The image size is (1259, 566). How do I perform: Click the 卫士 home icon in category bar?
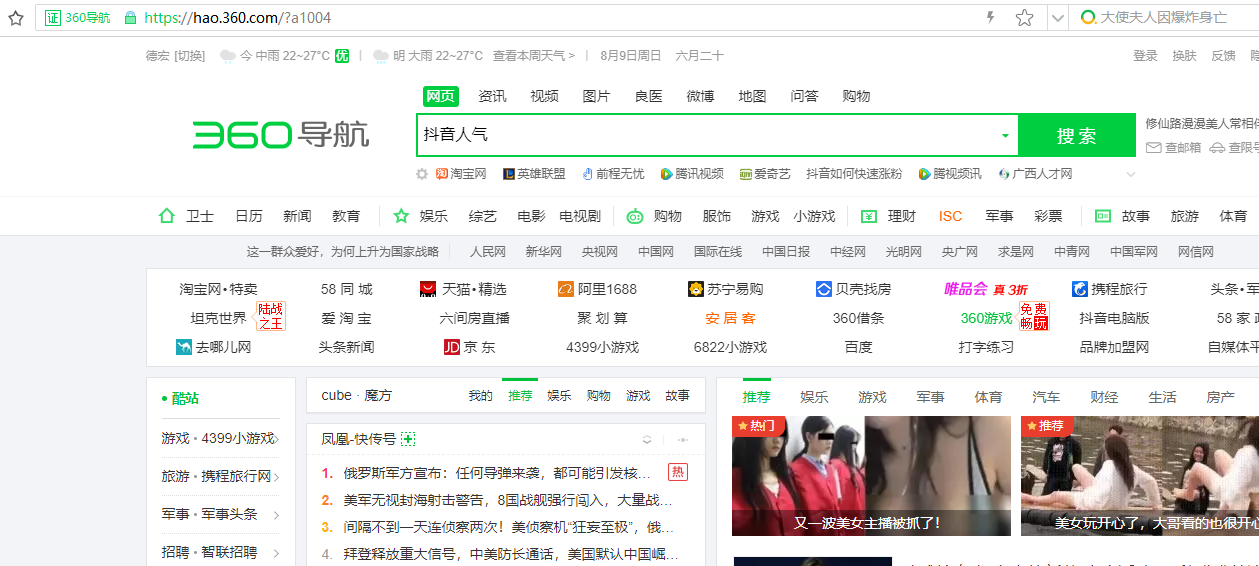pos(167,216)
